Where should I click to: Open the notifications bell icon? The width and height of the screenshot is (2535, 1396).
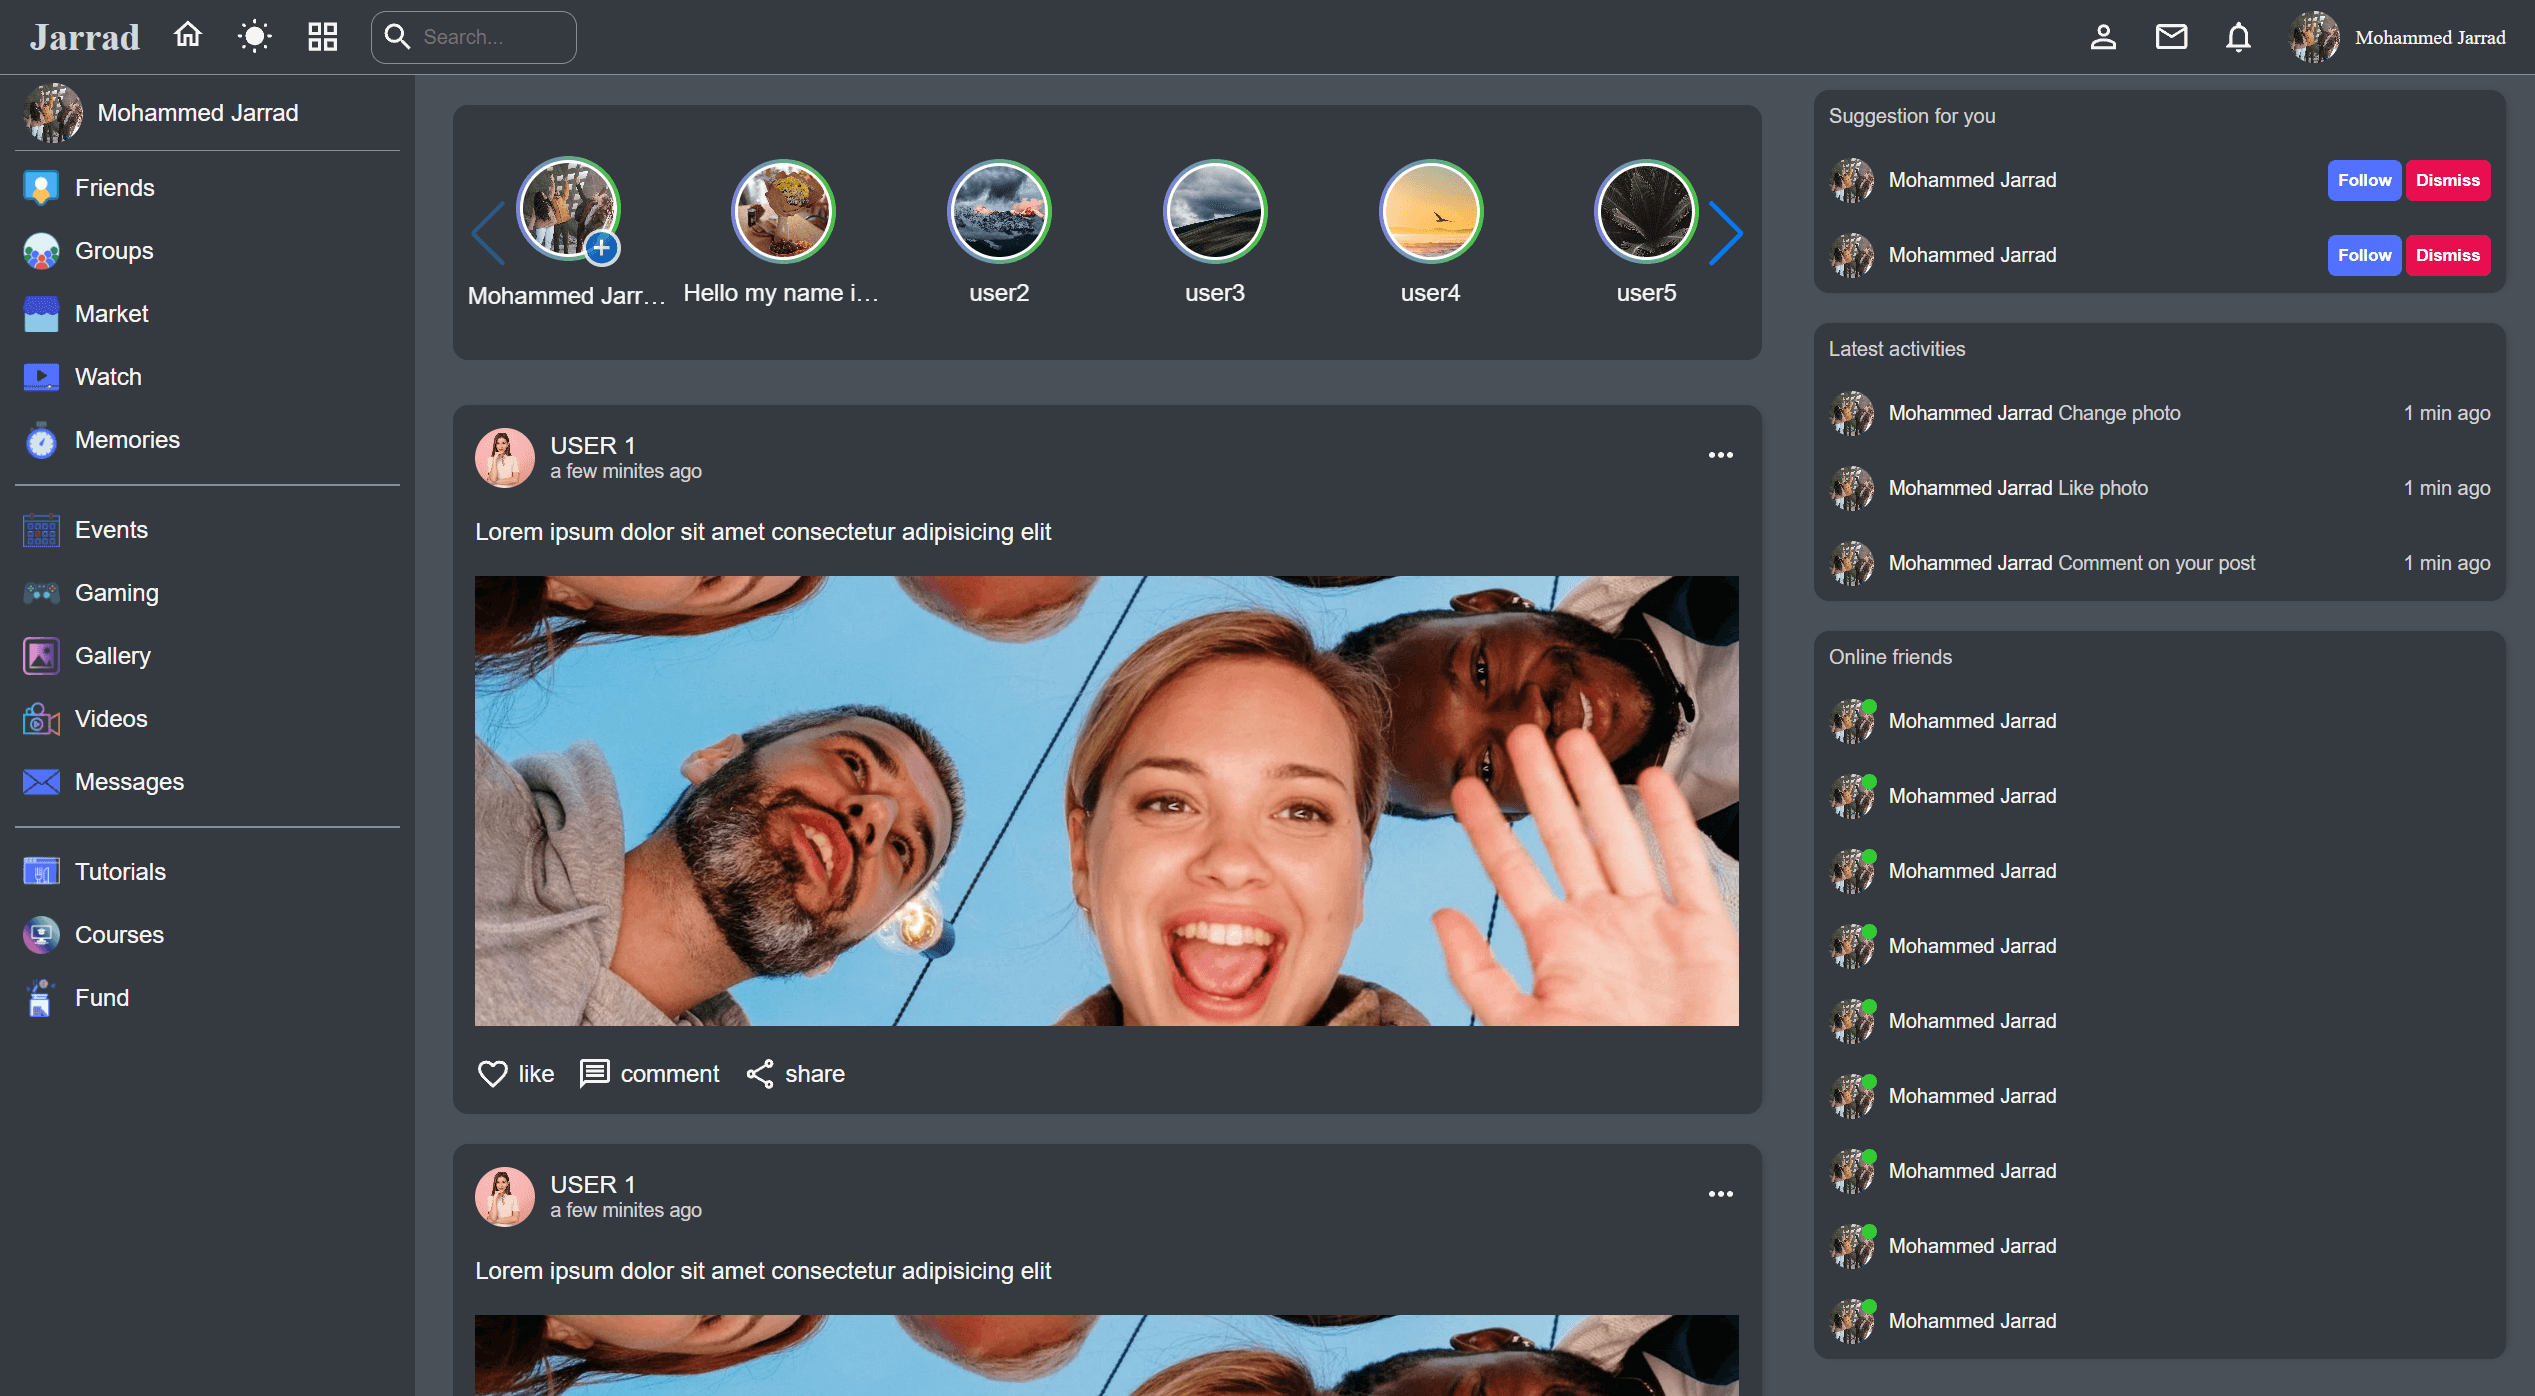[2238, 37]
